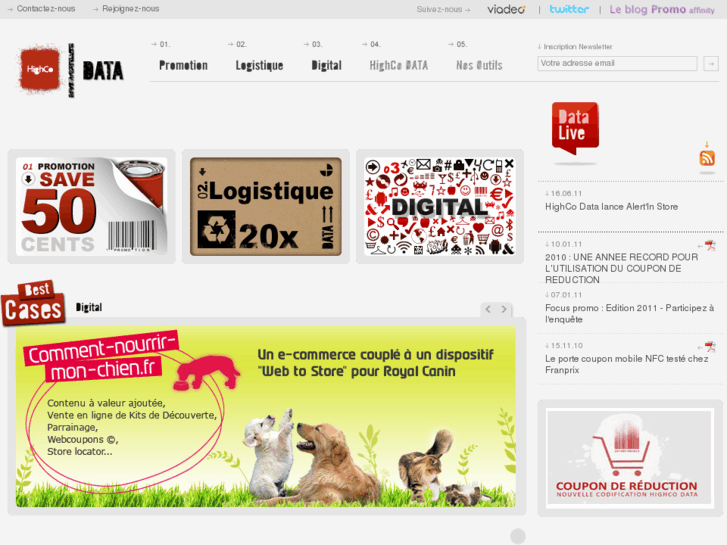Image resolution: width=727 pixels, height=545 pixels.
Task: Open the Logistique 20x cardboard banner
Action: pyautogui.click(x=266, y=207)
